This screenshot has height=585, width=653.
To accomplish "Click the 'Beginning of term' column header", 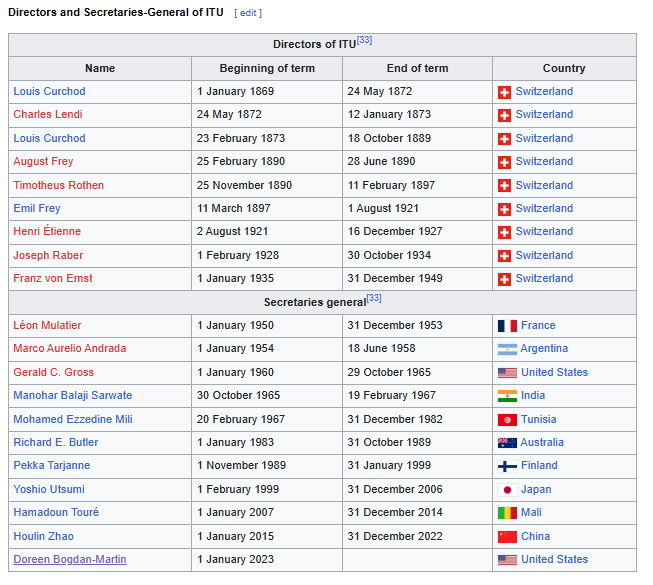I will (x=267, y=68).
